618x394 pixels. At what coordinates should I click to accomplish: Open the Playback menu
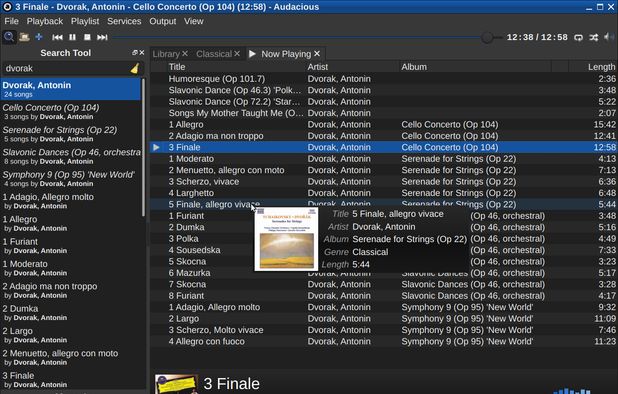click(x=45, y=21)
